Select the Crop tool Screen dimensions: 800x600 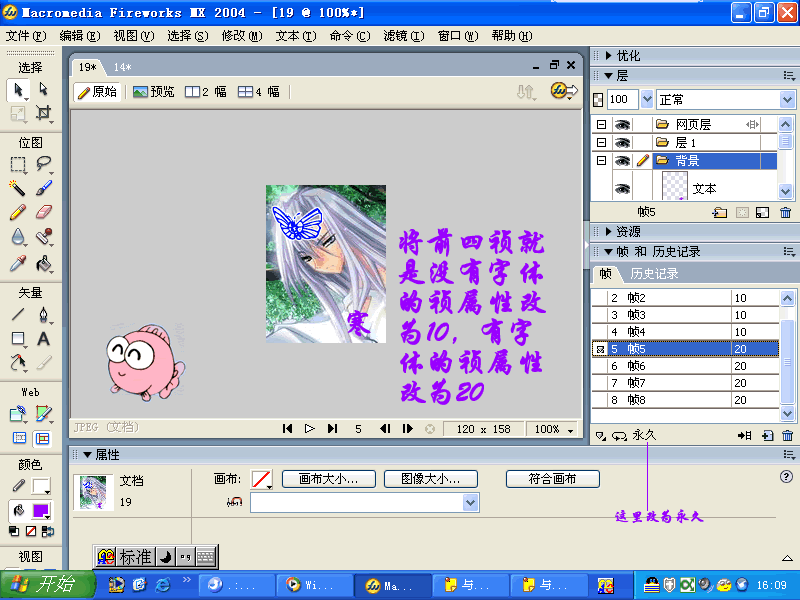point(43,113)
